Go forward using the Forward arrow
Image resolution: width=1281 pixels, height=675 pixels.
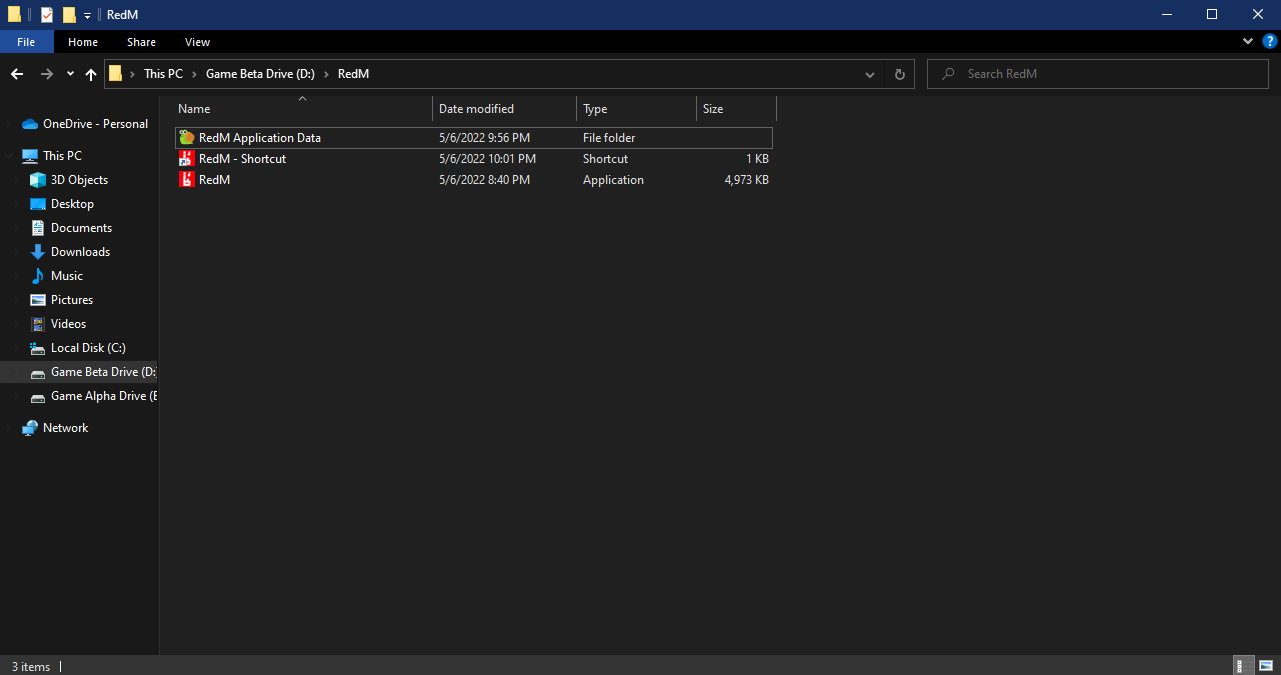point(46,74)
